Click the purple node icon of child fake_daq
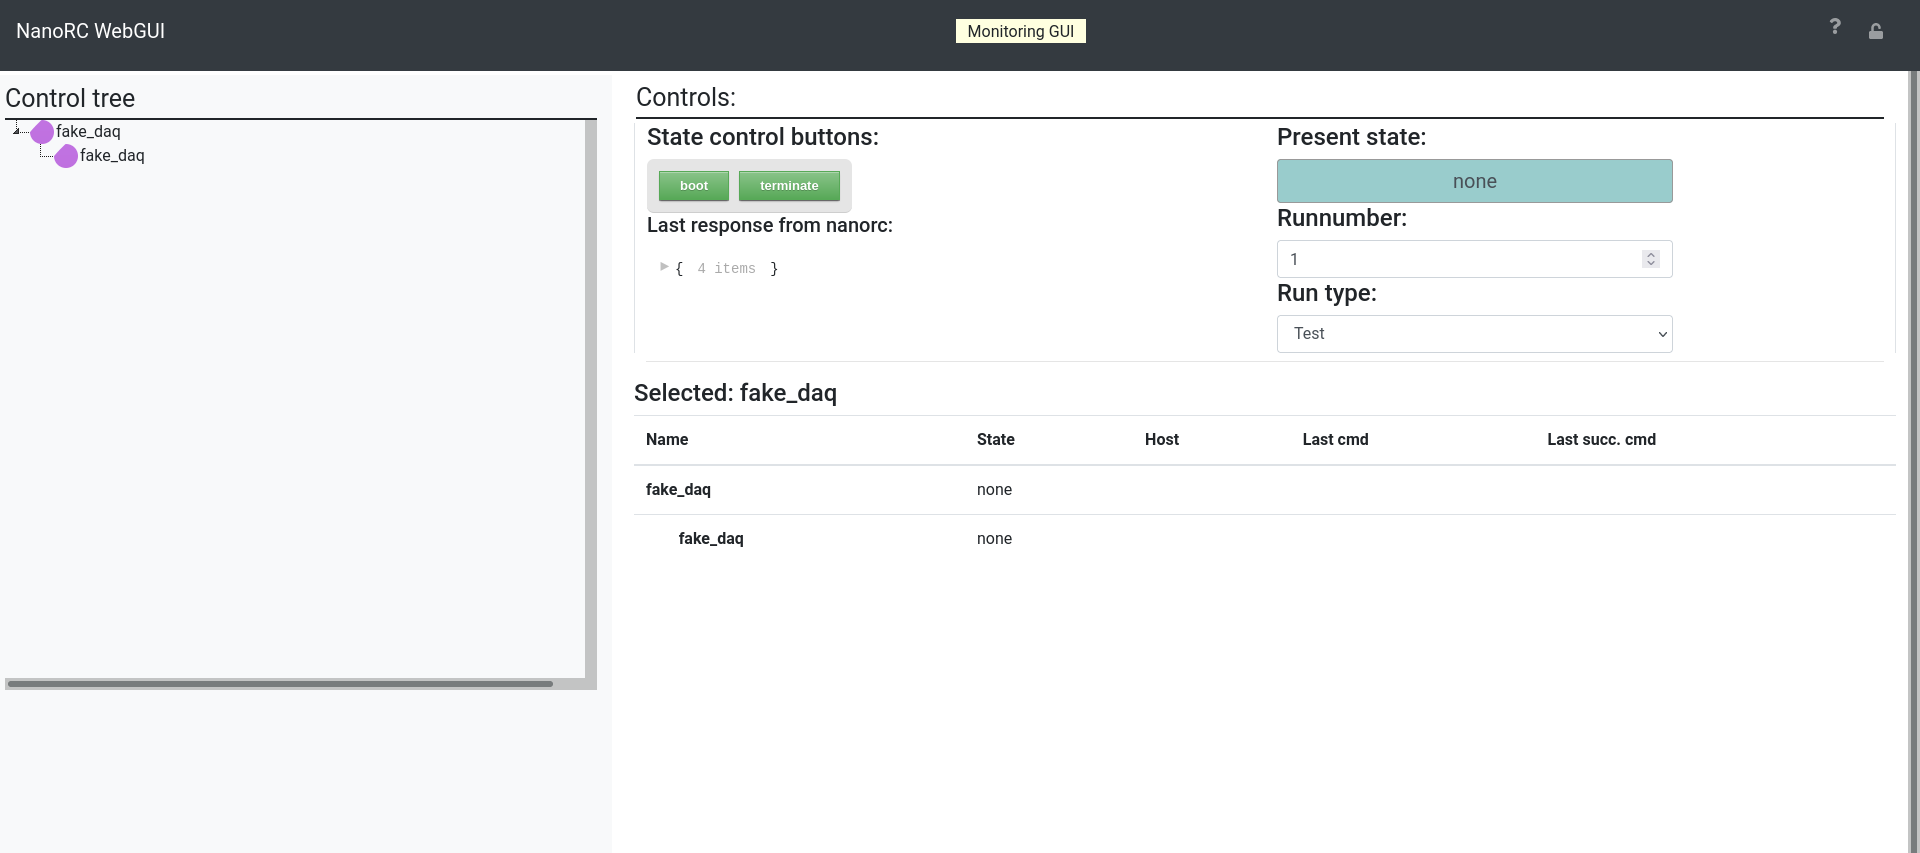The image size is (1920, 853). point(66,156)
